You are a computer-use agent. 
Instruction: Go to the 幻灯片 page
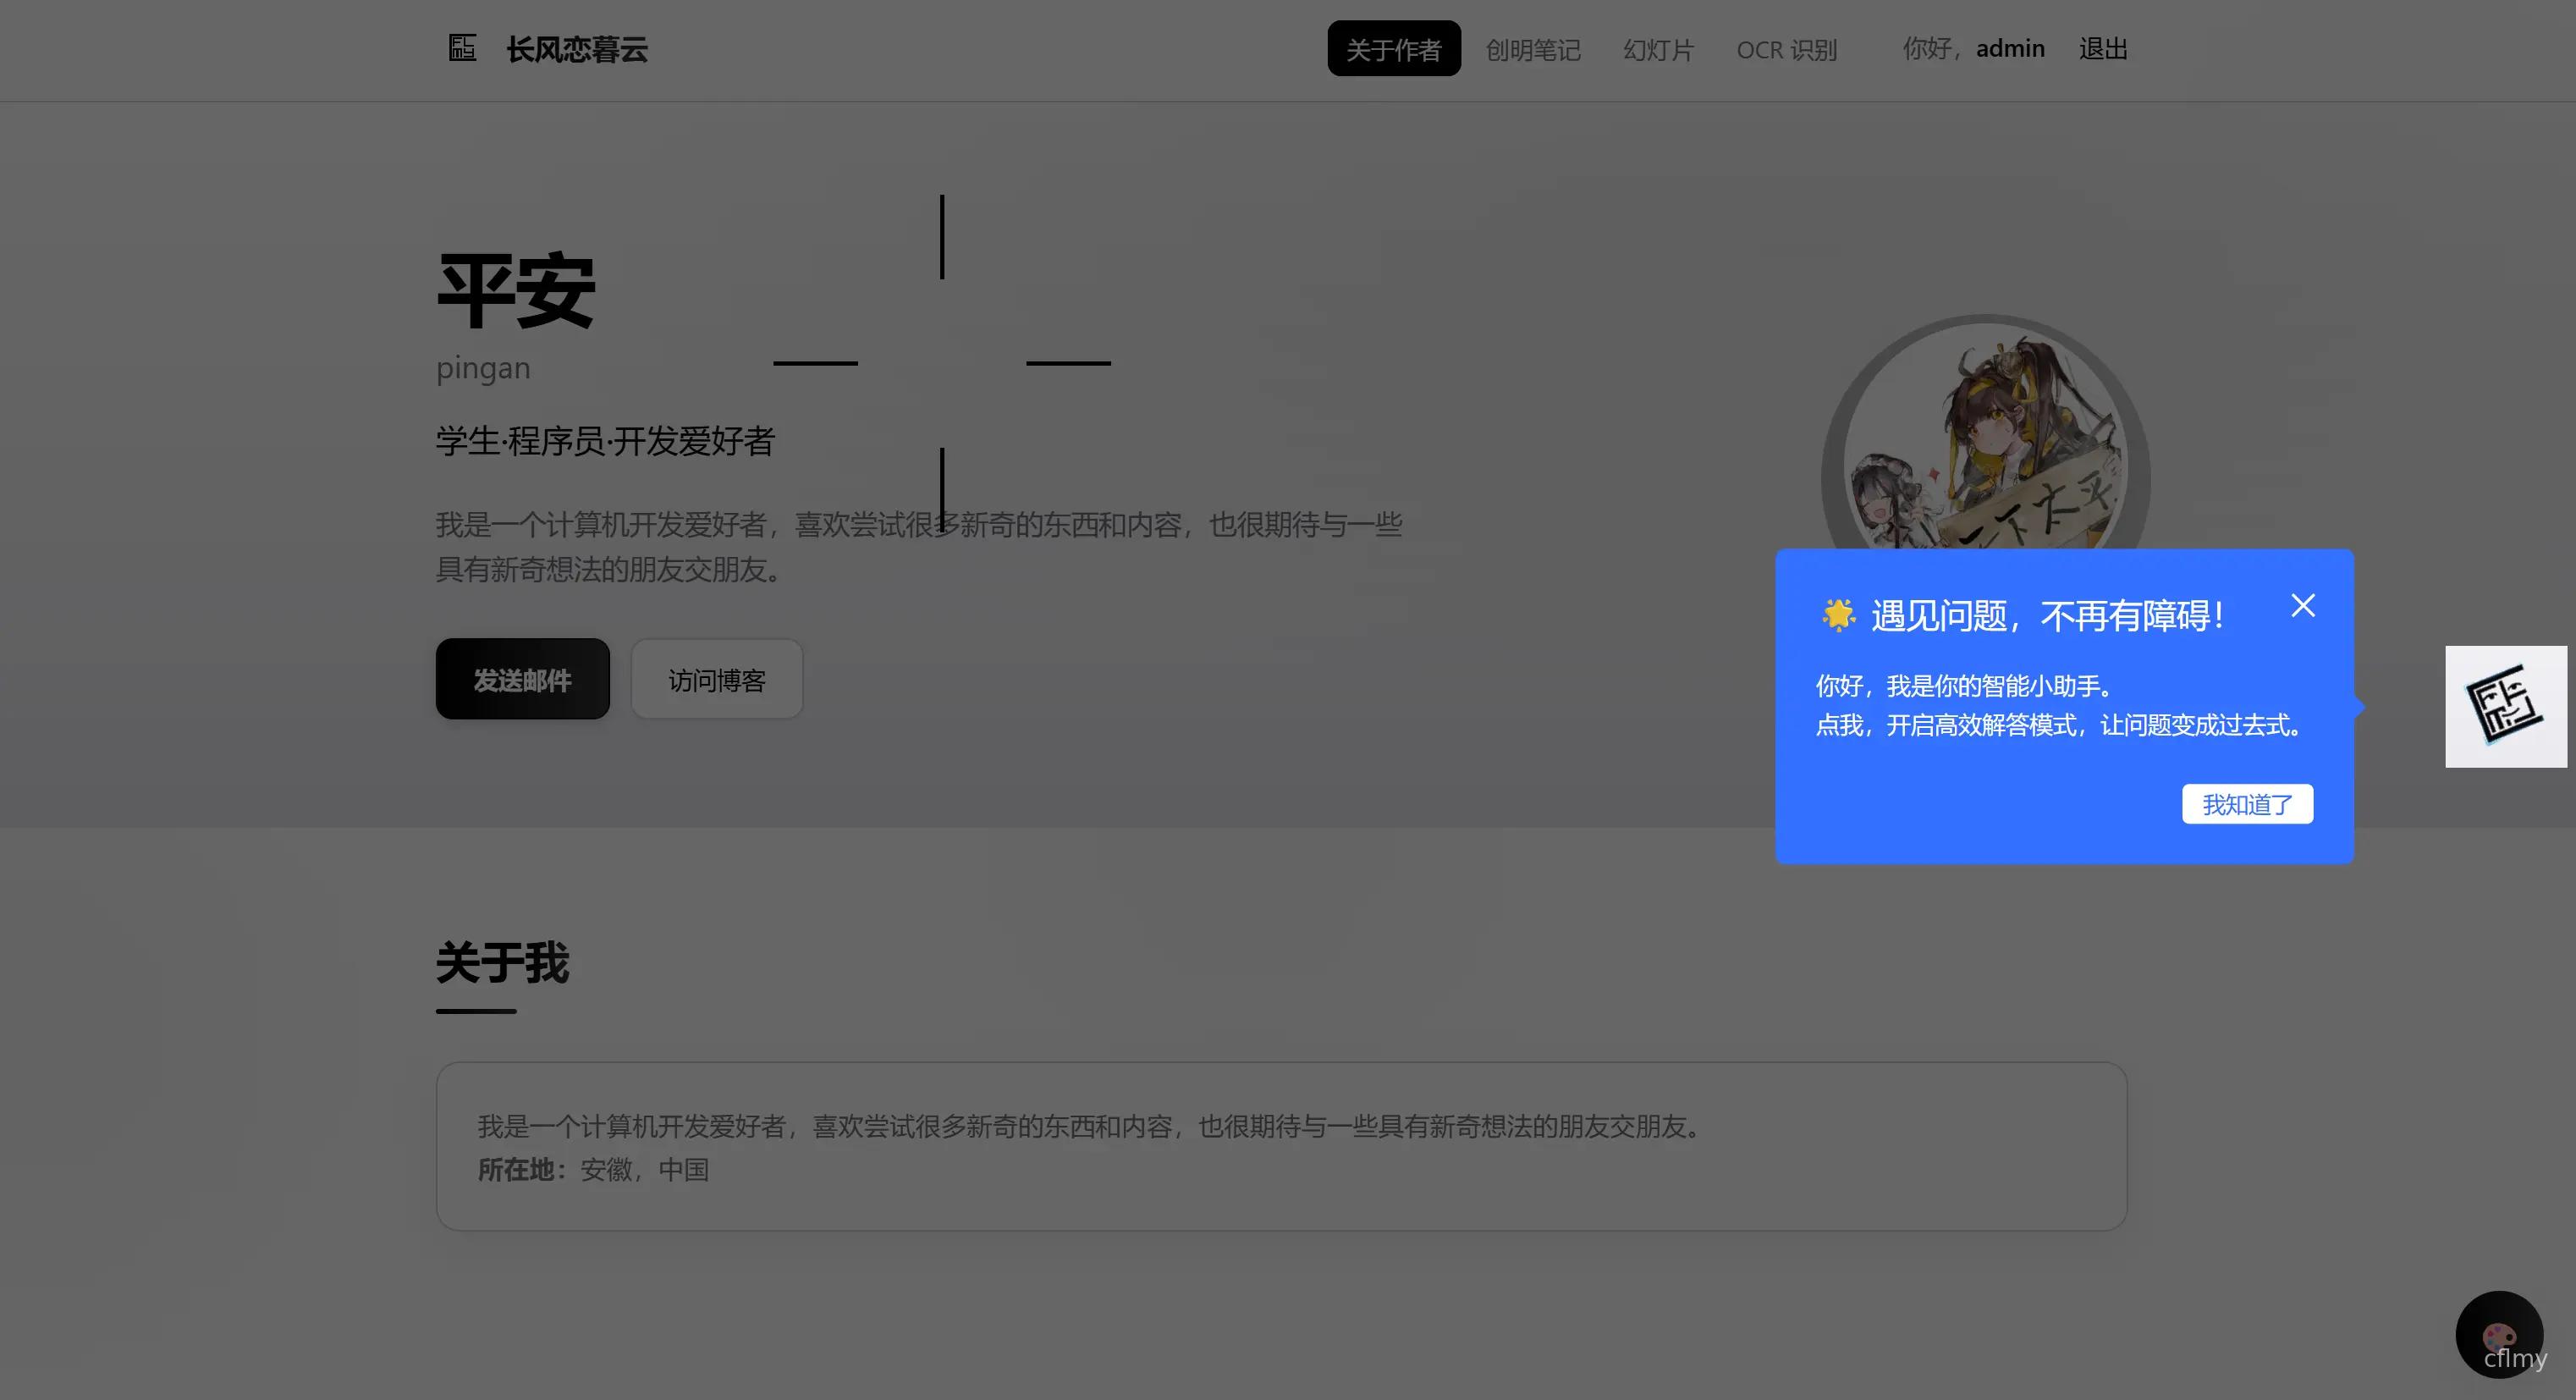(x=1658, y=49)
